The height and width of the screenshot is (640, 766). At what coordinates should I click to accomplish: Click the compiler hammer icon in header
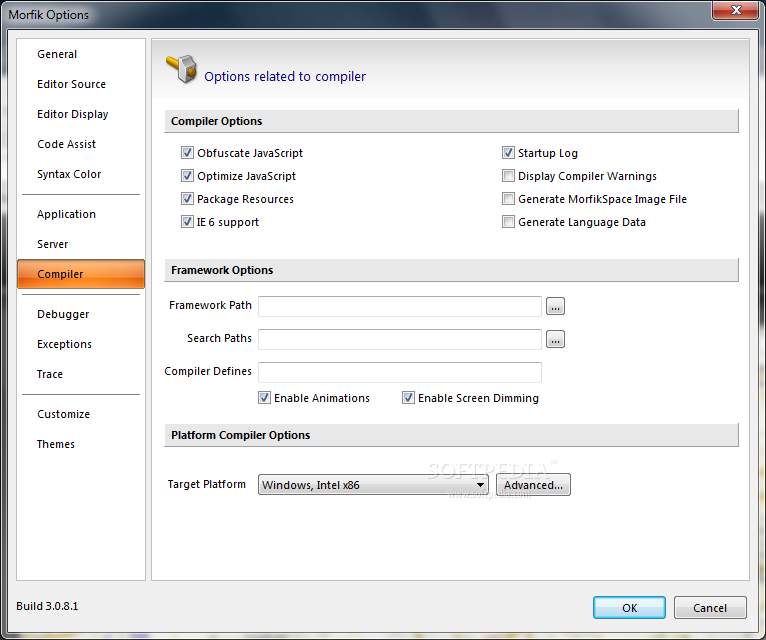tap(181, 69)
